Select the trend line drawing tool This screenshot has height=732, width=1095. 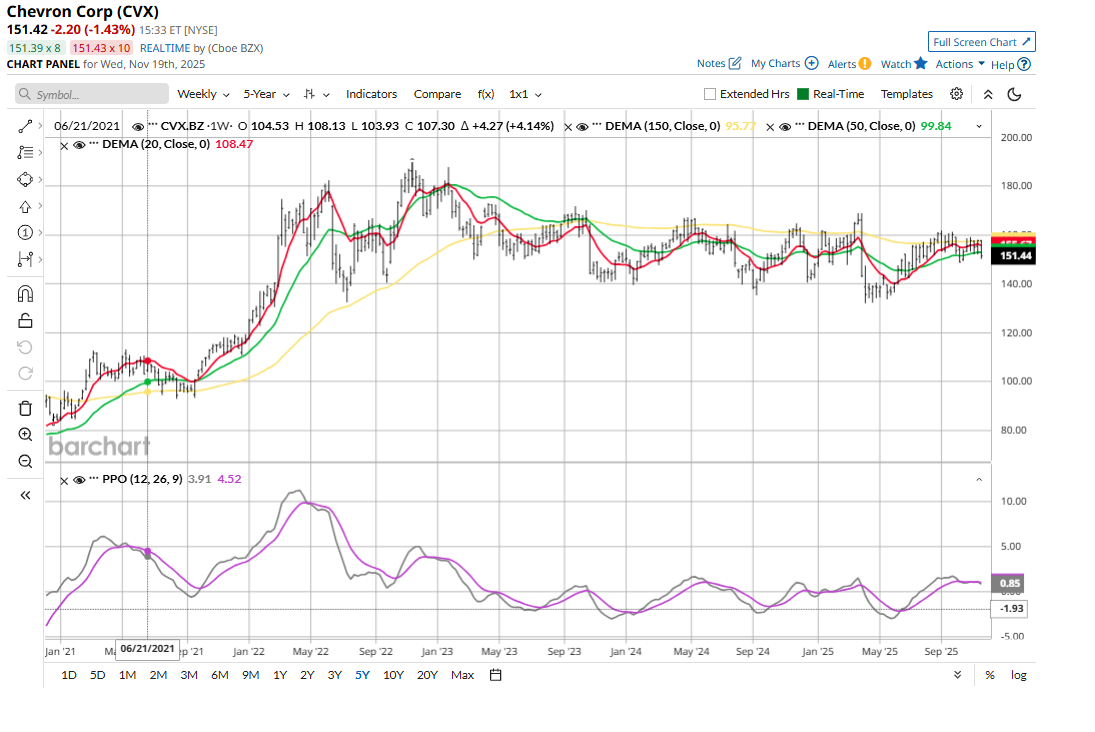click(25, 127)
